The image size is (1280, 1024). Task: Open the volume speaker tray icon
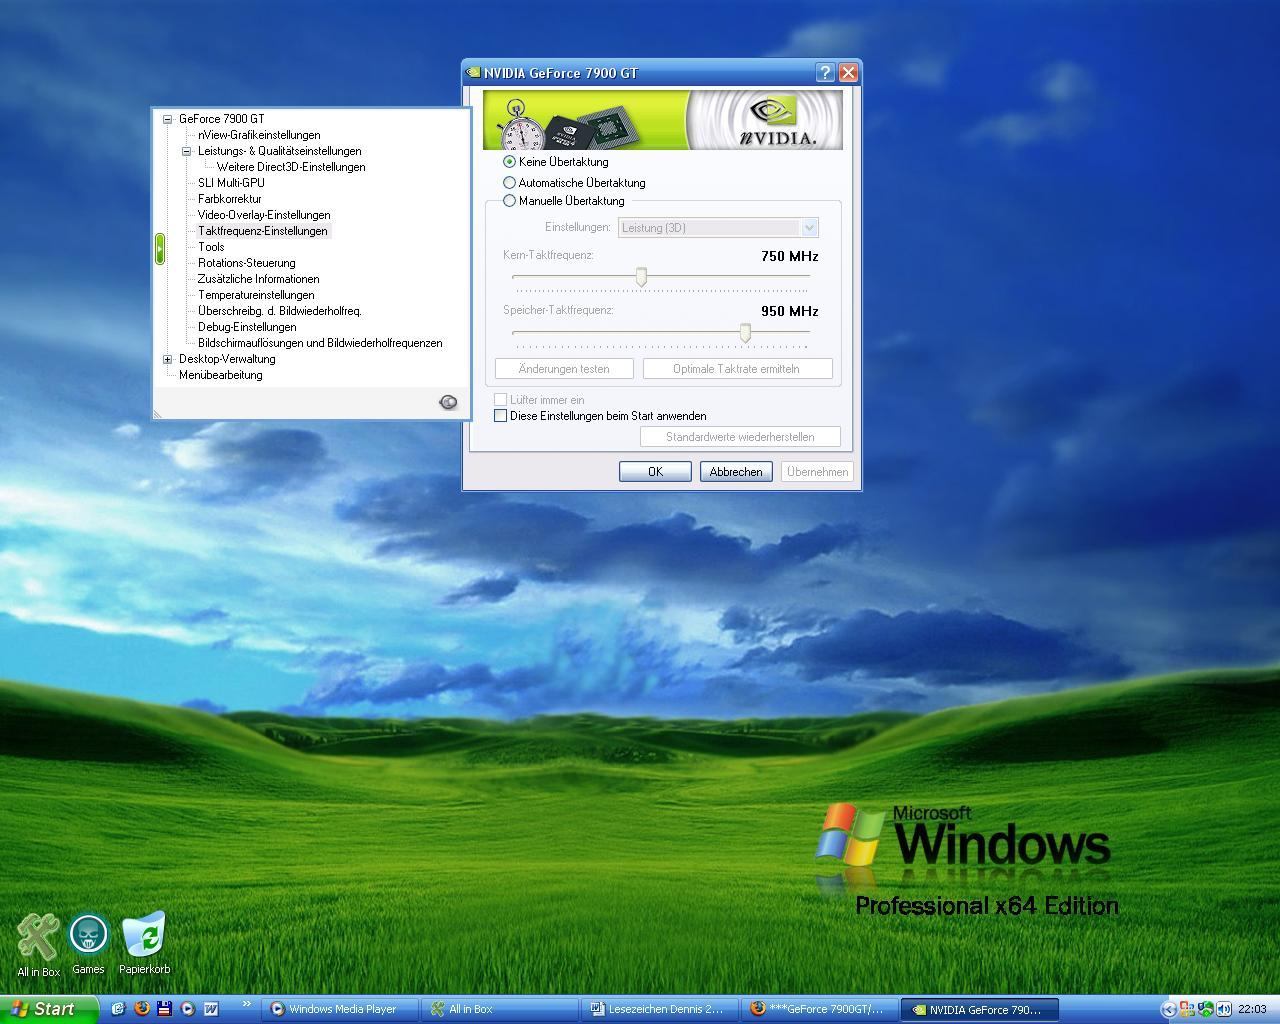[x=1224, y=1009]
